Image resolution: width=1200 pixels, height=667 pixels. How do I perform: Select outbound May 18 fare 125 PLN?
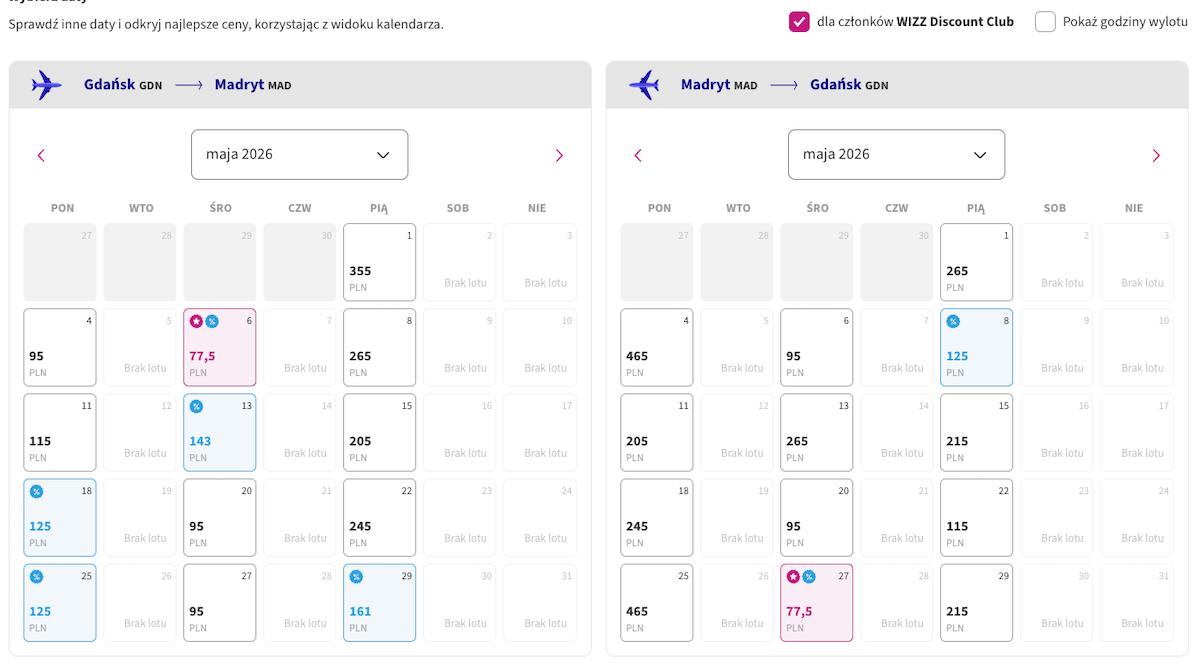pyautogui.click(x=60, y=517)
